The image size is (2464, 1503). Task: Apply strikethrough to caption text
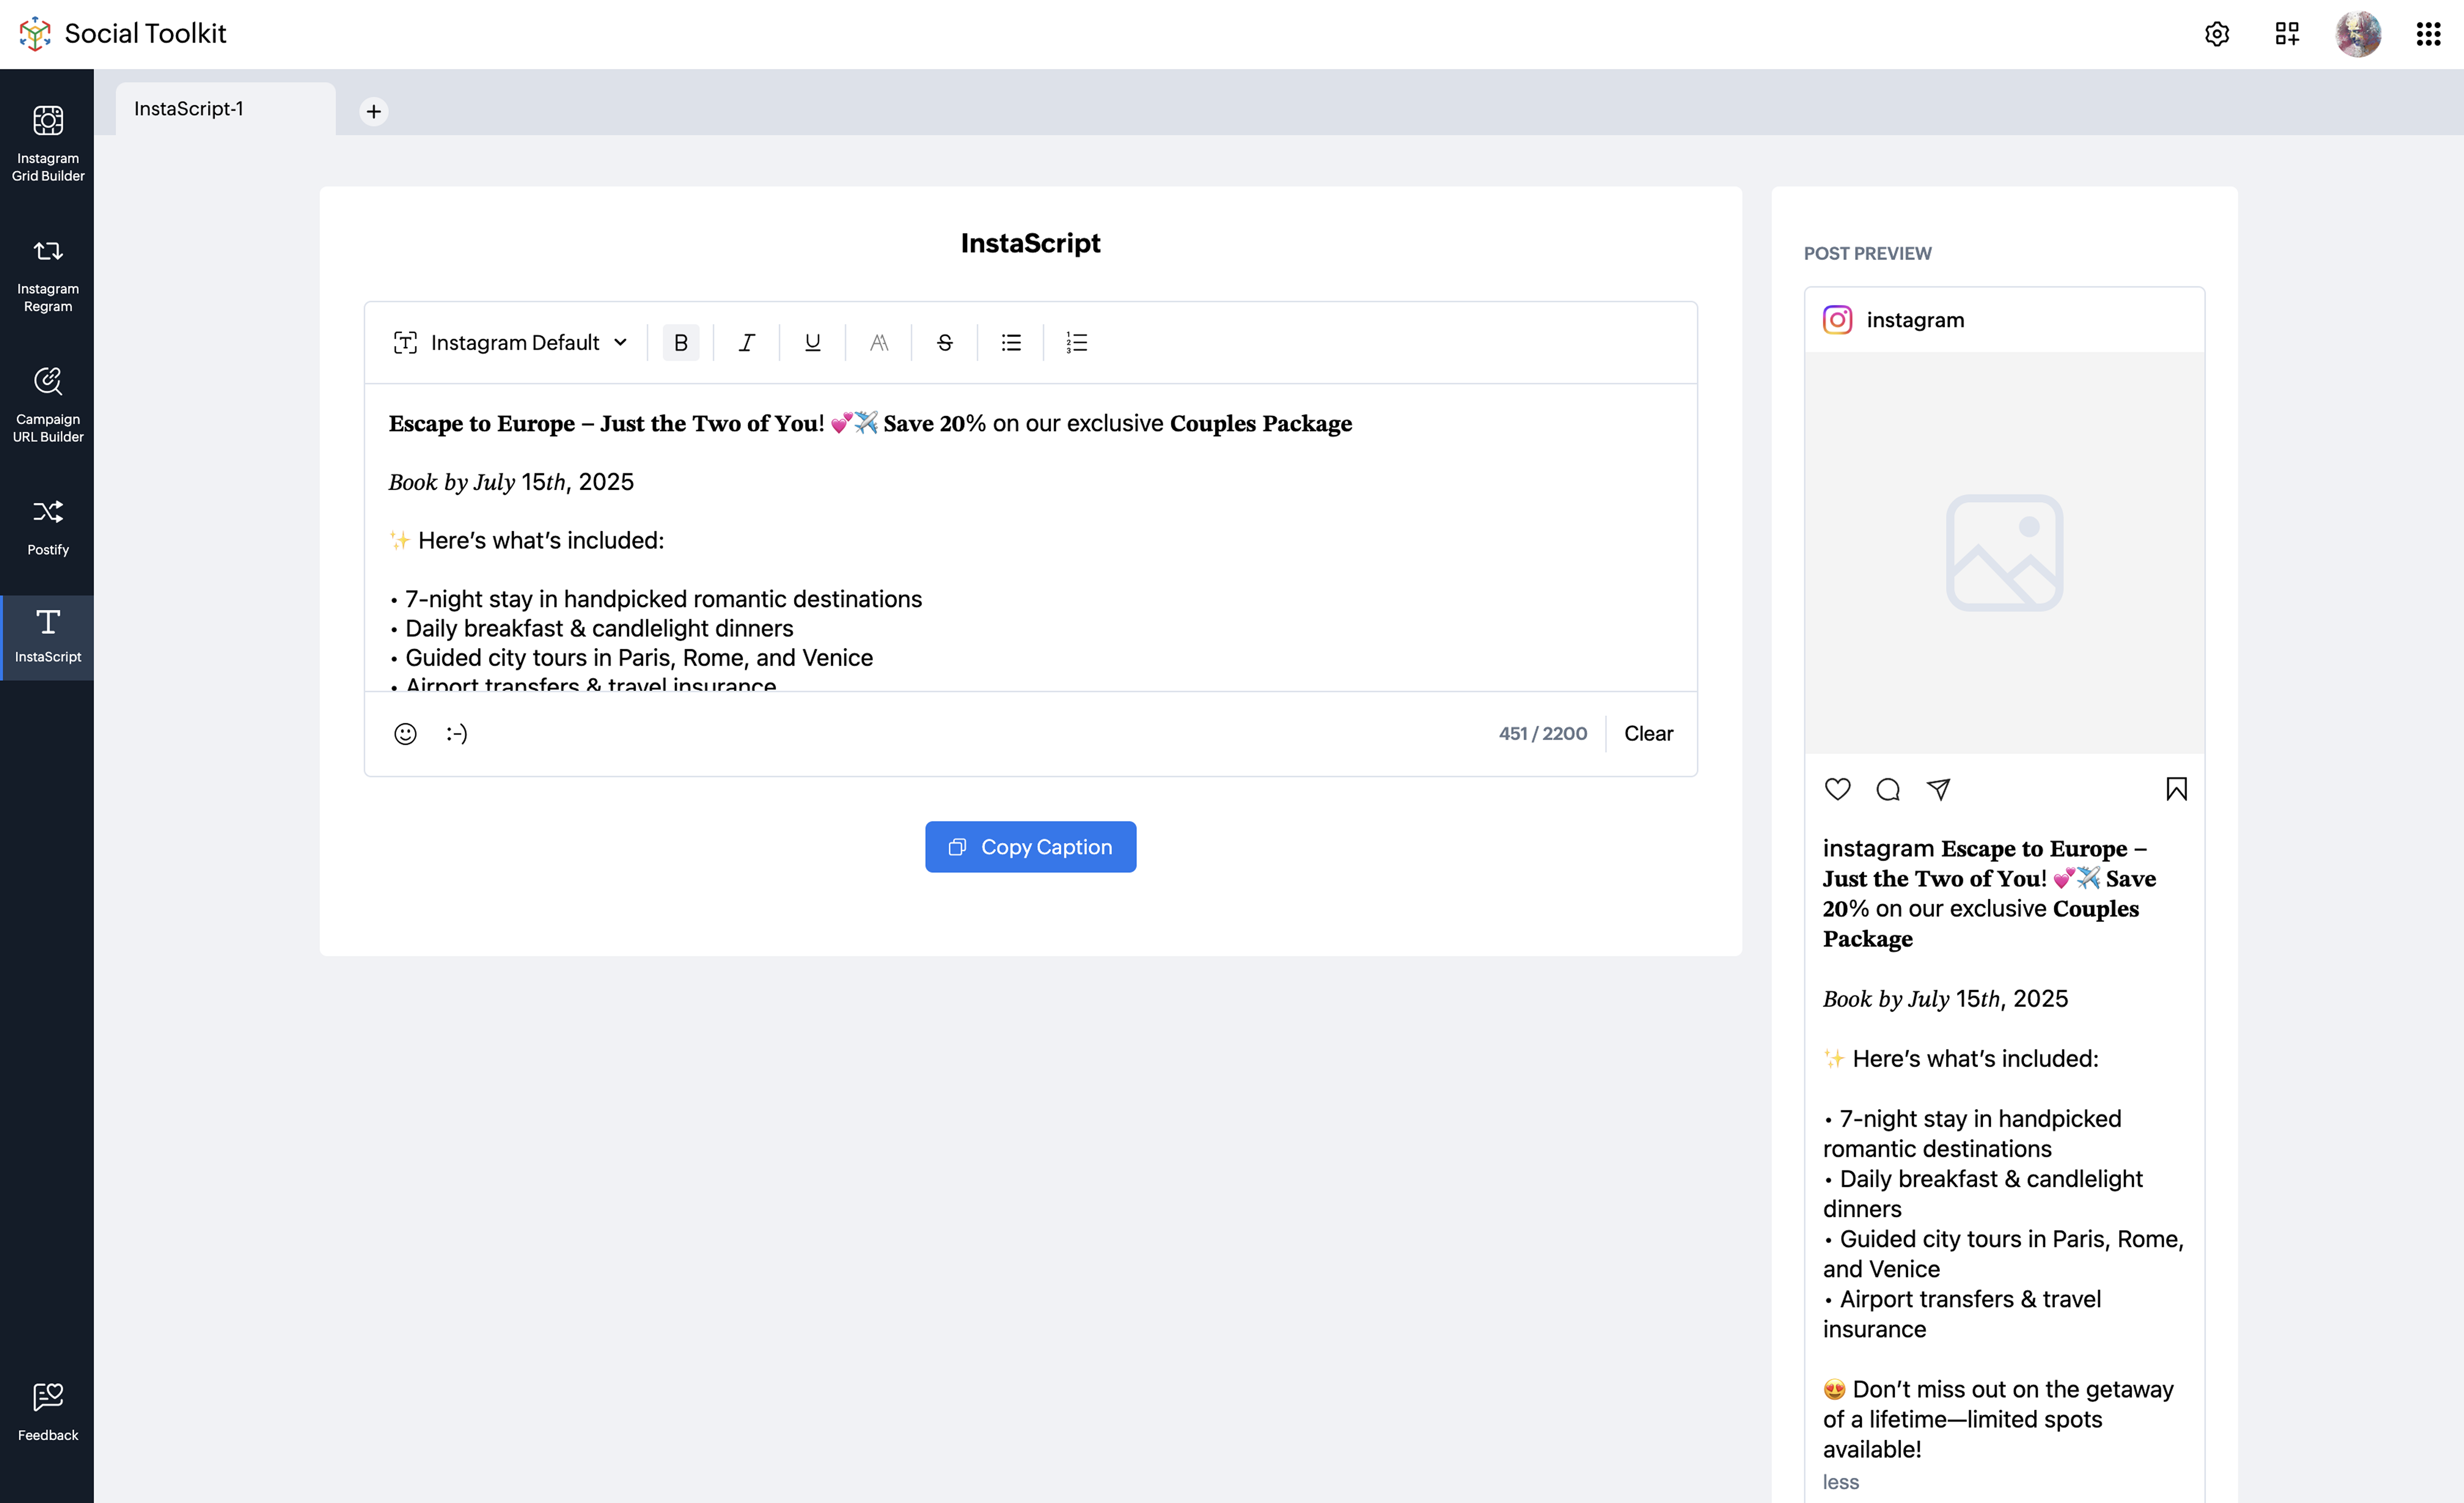[944, 343]
